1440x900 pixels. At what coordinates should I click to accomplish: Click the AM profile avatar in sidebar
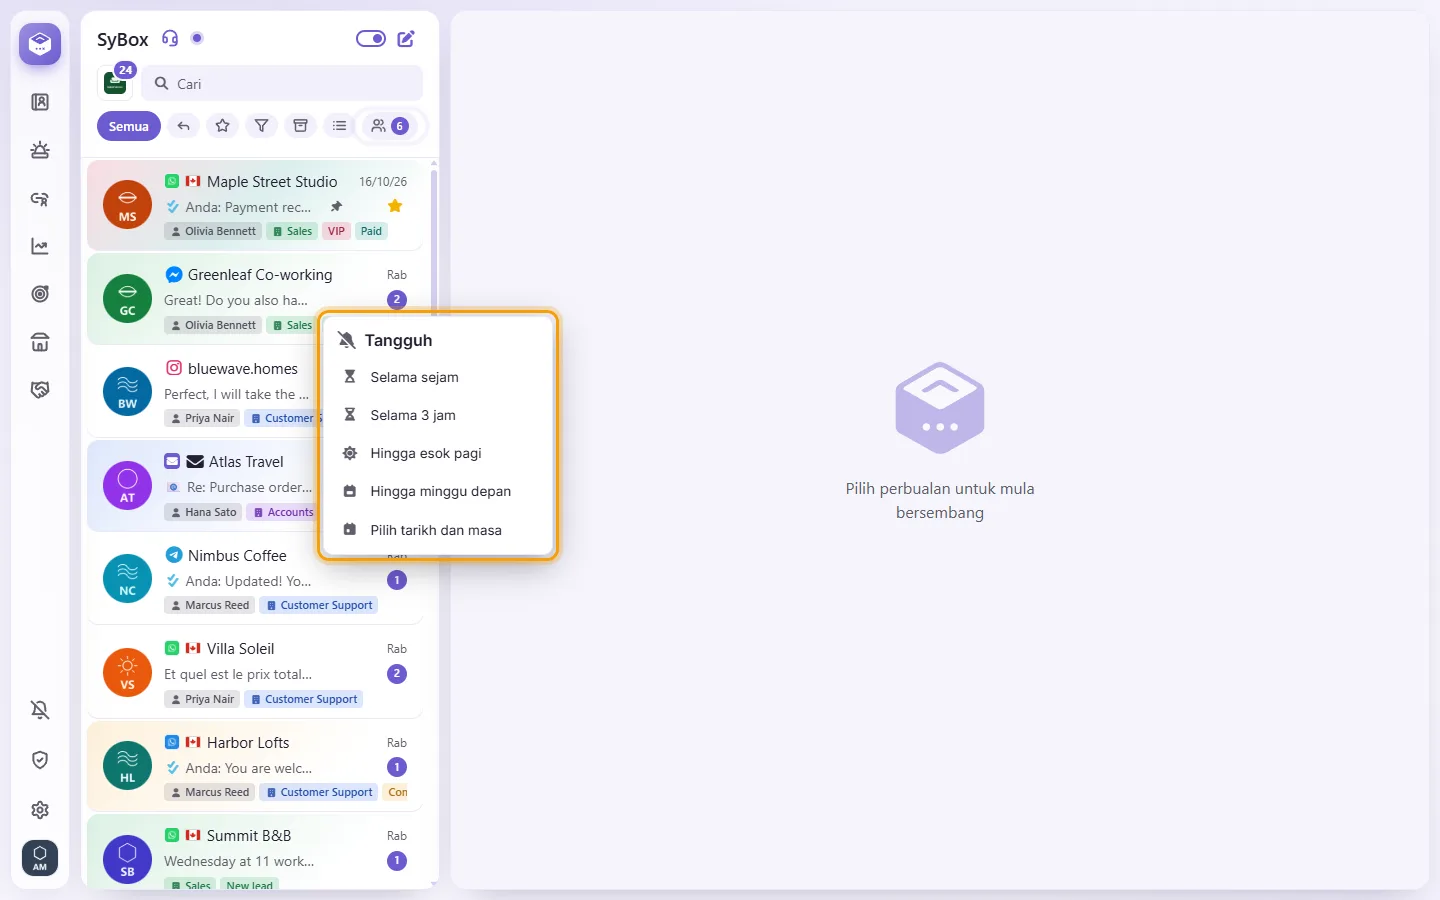40,858
